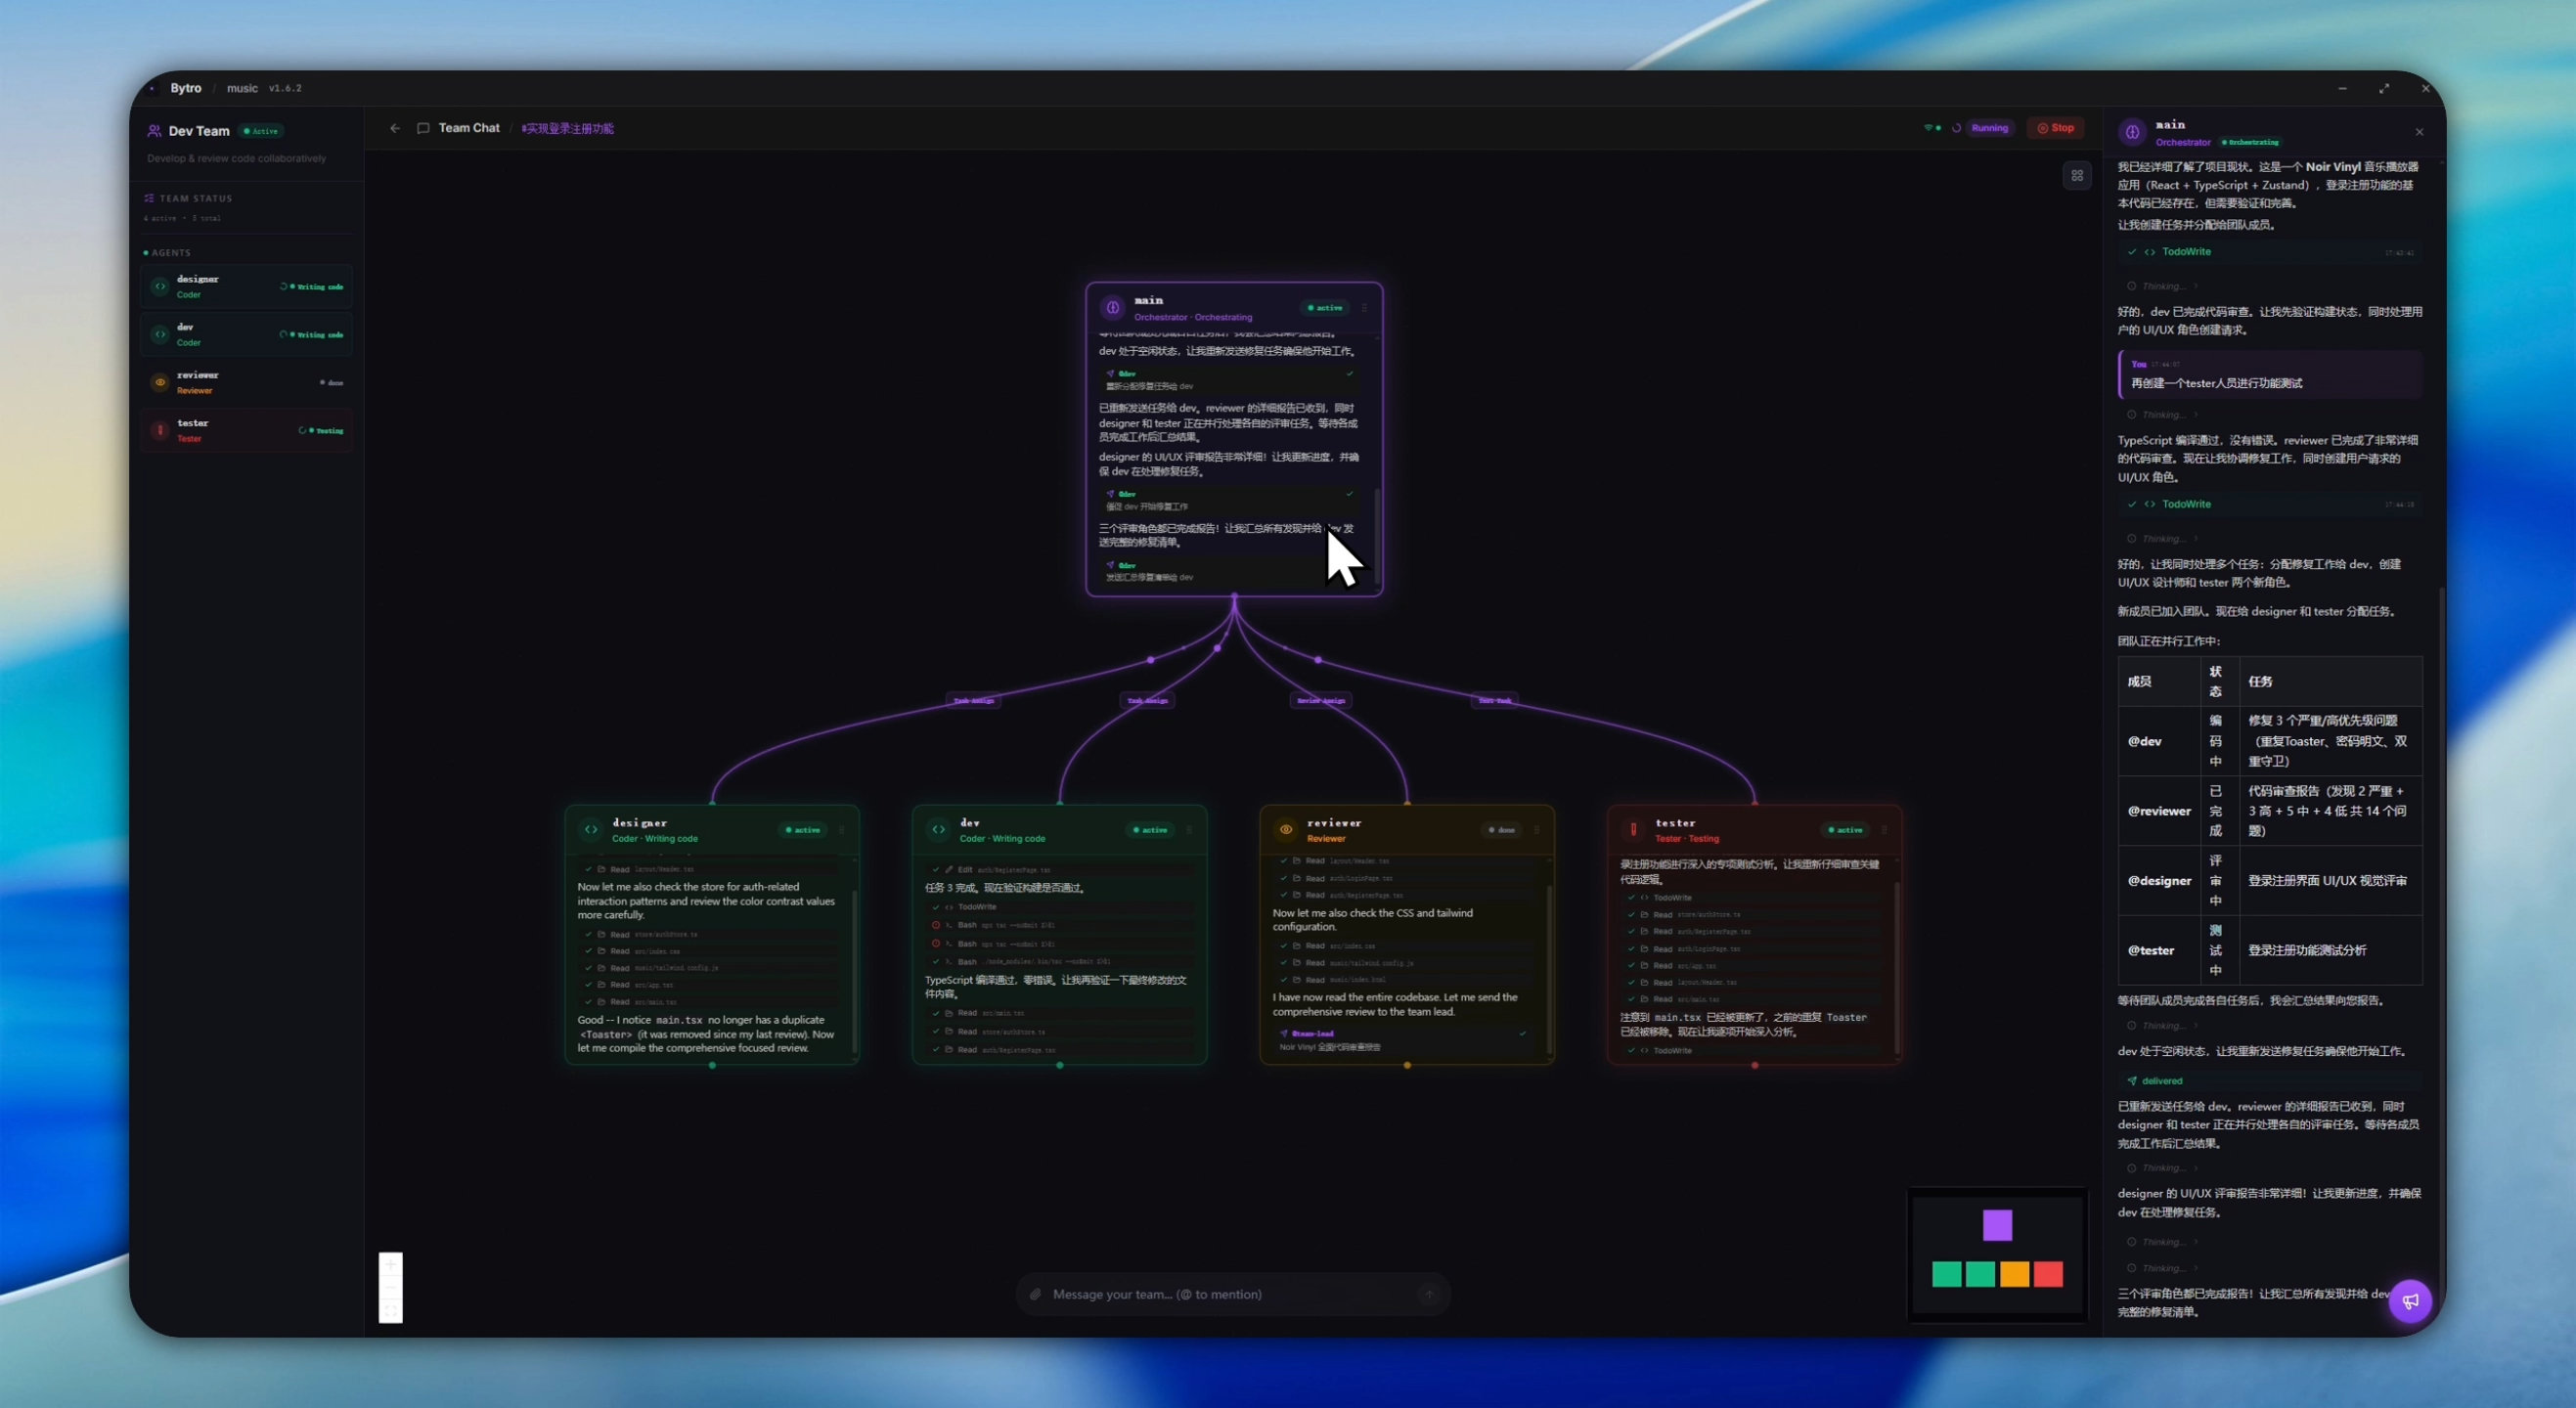Click the purple square in the minimap
The width and height of the screenshot is (2576, 1408).
tap(1997, 1225)
